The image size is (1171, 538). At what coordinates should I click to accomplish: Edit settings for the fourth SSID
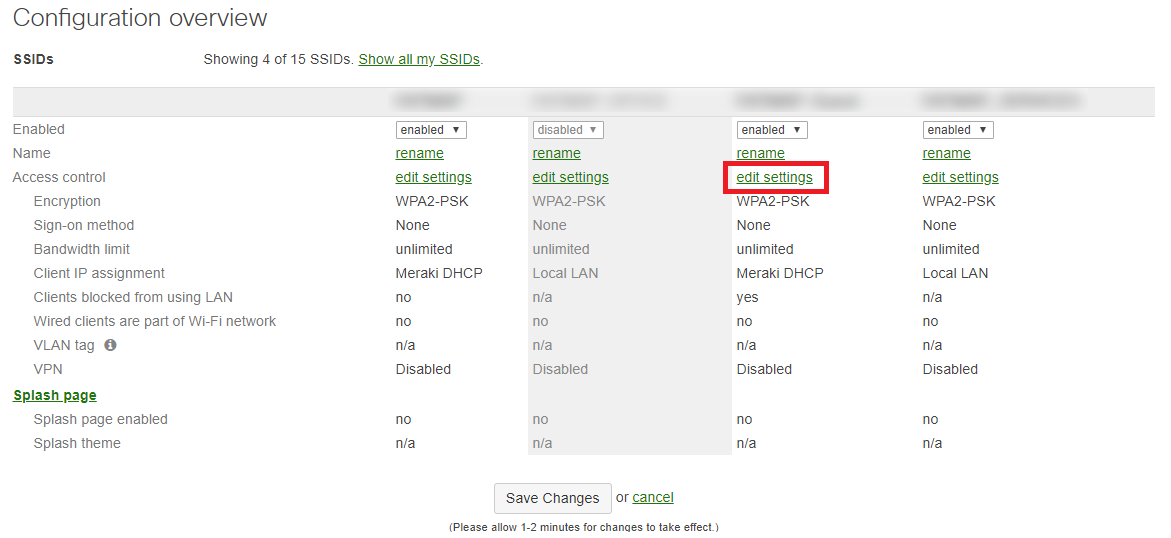click(960, 177)
